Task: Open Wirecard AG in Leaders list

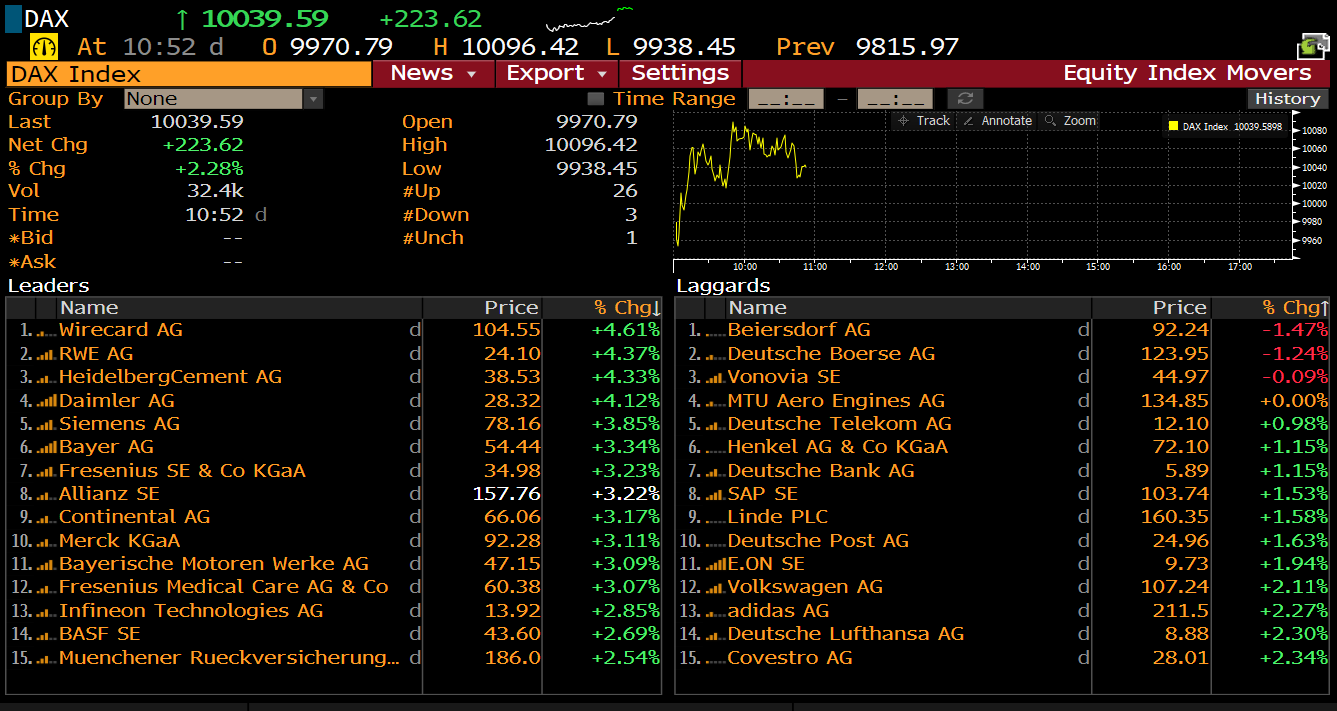Action: 121,330
